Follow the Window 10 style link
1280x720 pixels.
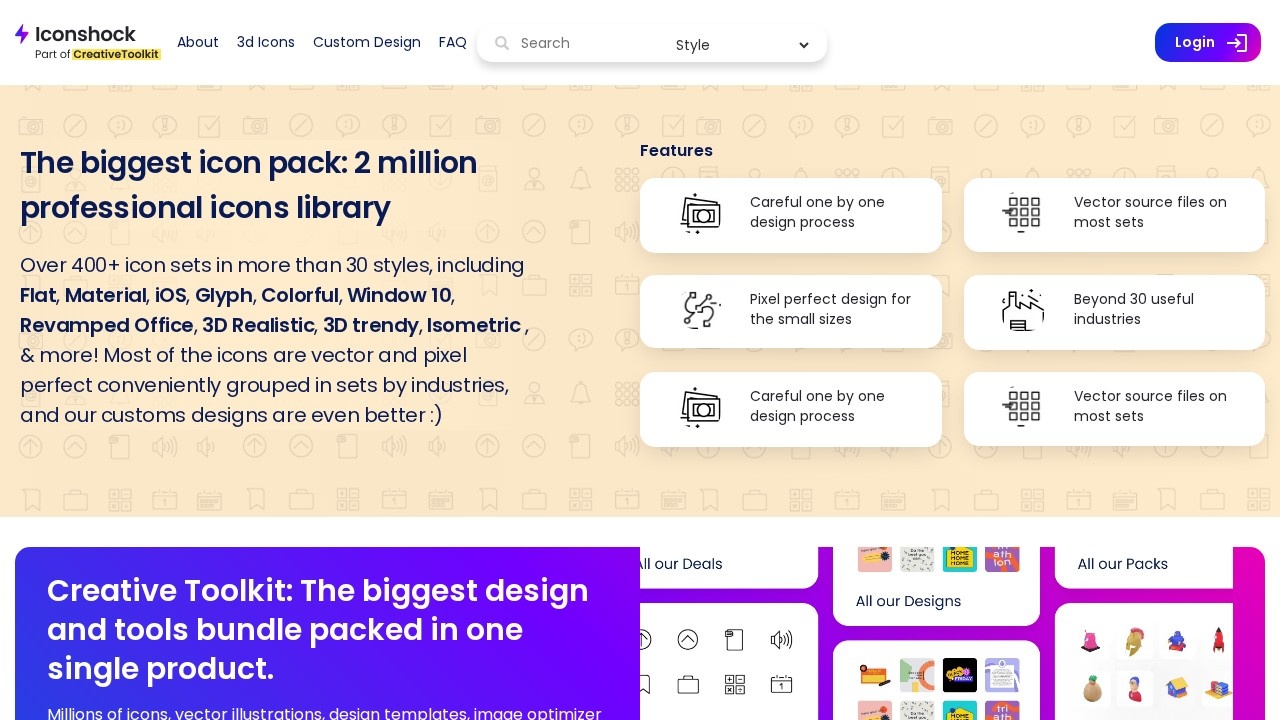click(400, 295)
